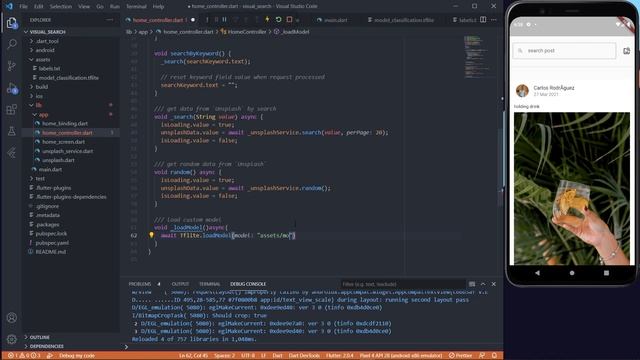Open the Manage gear icon

[x=11, y=339]
